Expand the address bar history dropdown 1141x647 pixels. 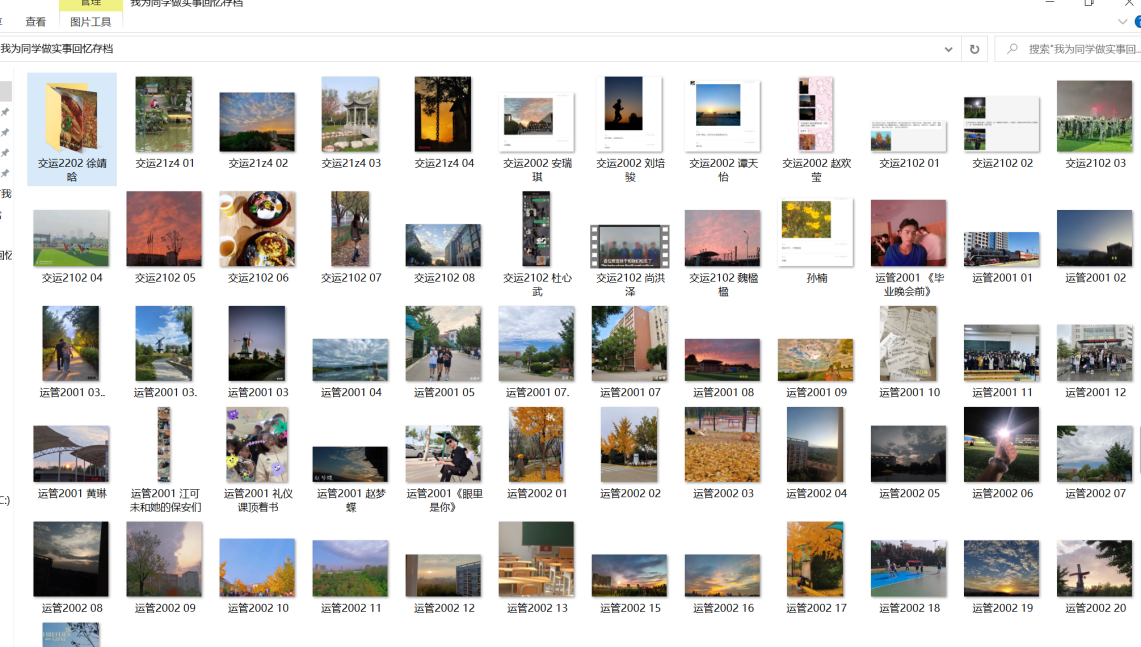point(948,49)
